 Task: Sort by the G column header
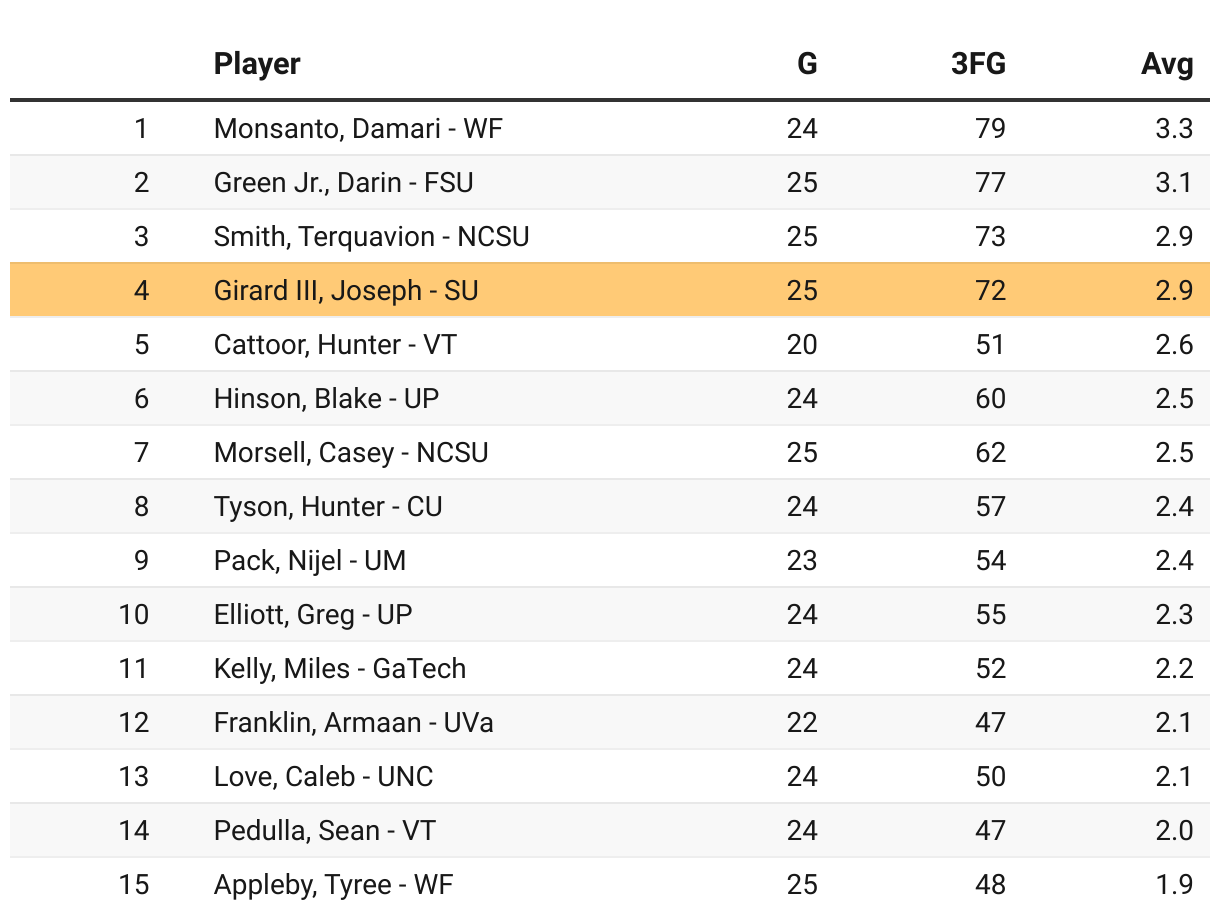click(806, 64)
